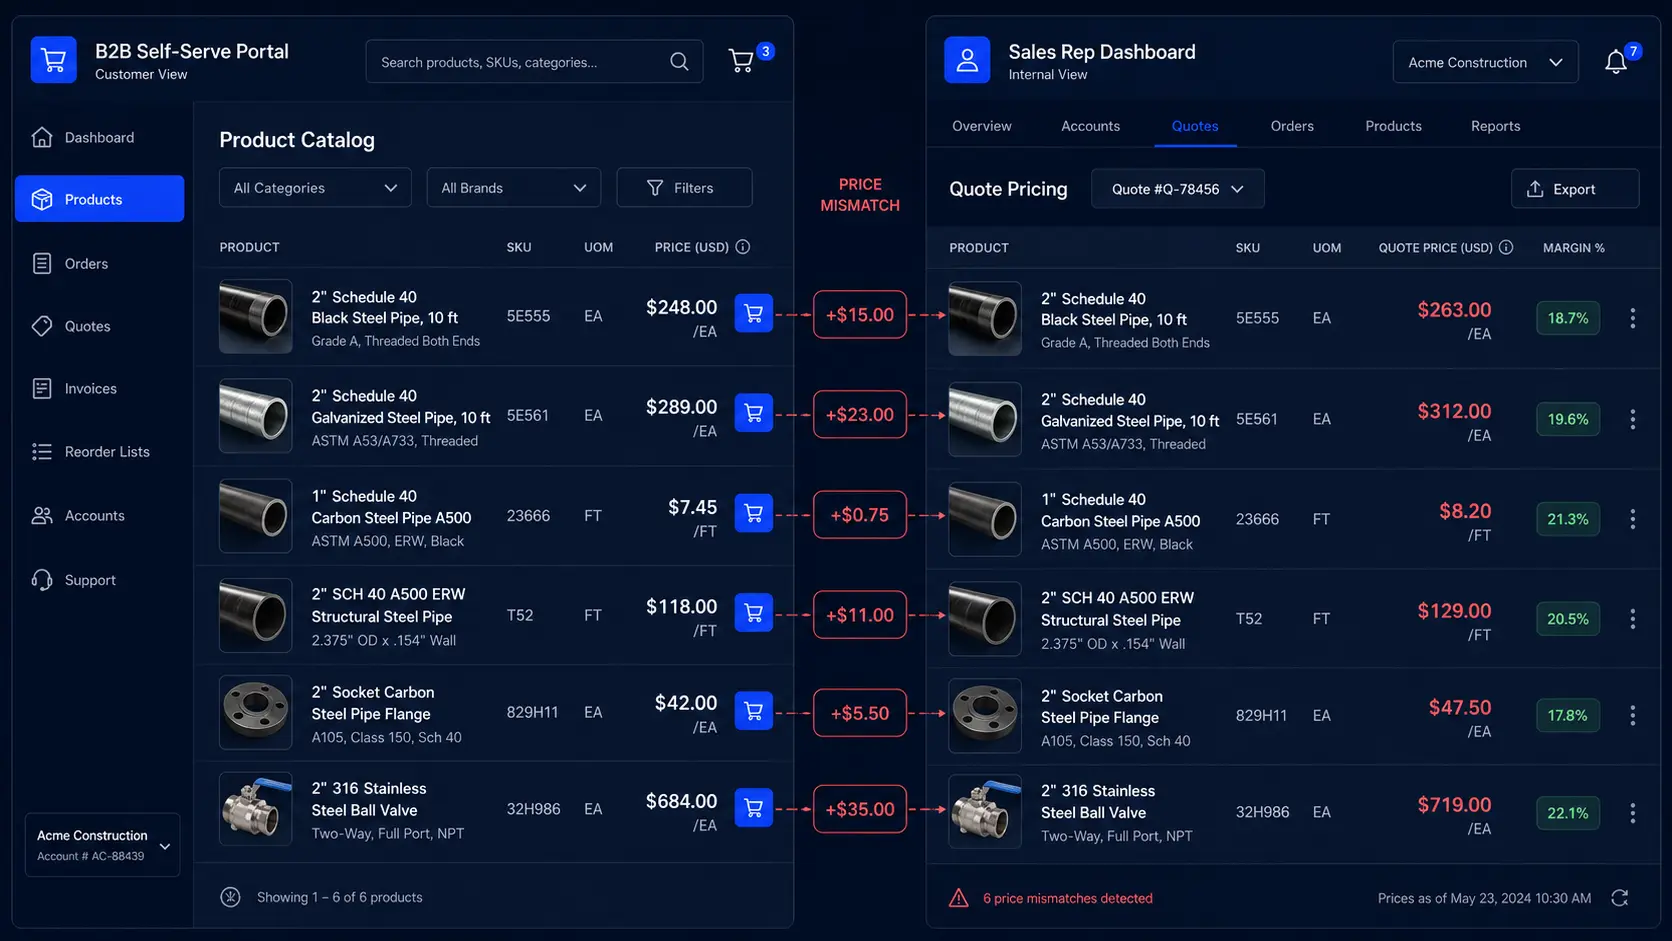Open Support in the portal sidebar
1672x941 pixels.
coord(99,580)
